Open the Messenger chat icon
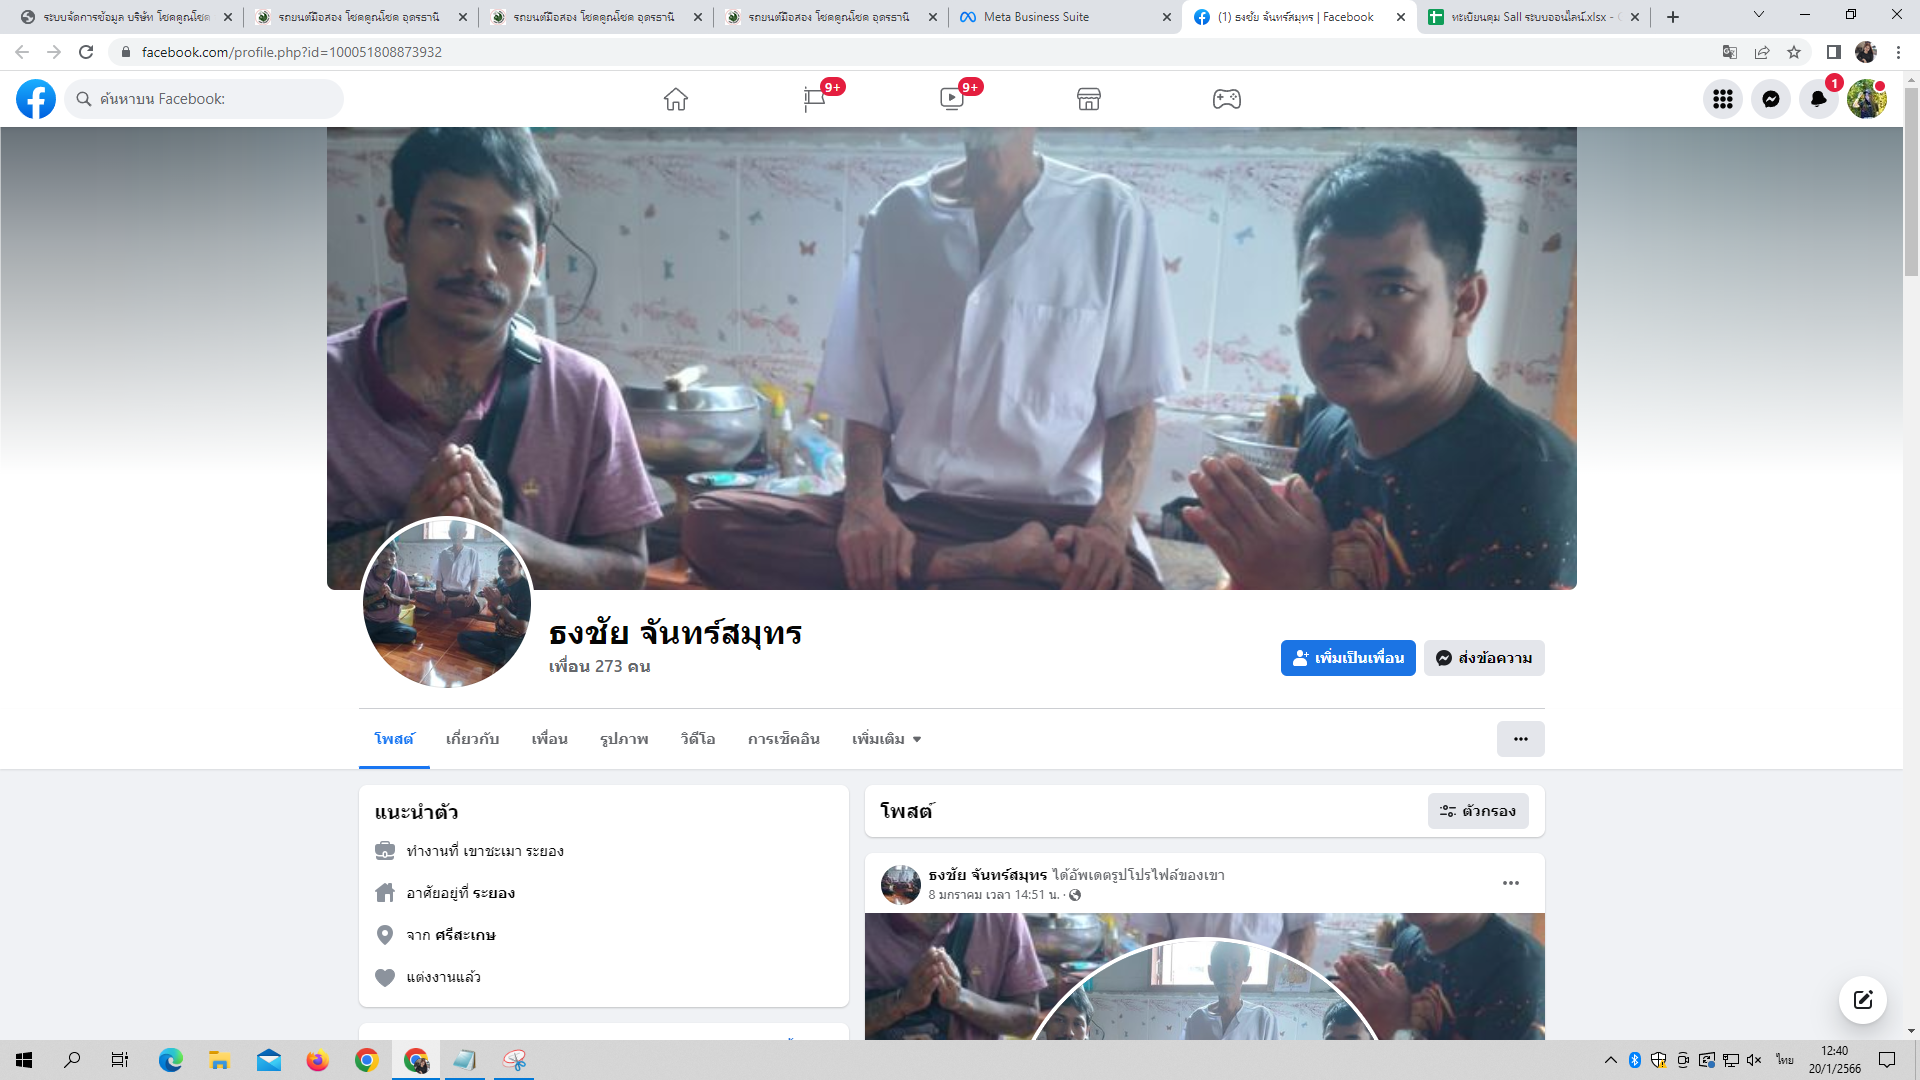Viewport: 1920px width, 1080px height. (1770, 99)
